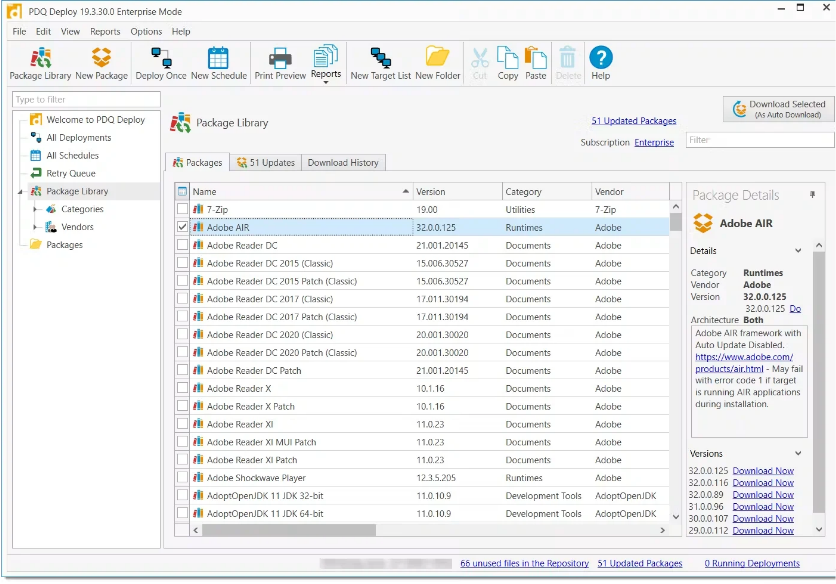Check Adobe Reader DC 2017 (Classic) checkbox

coord(182,299)
